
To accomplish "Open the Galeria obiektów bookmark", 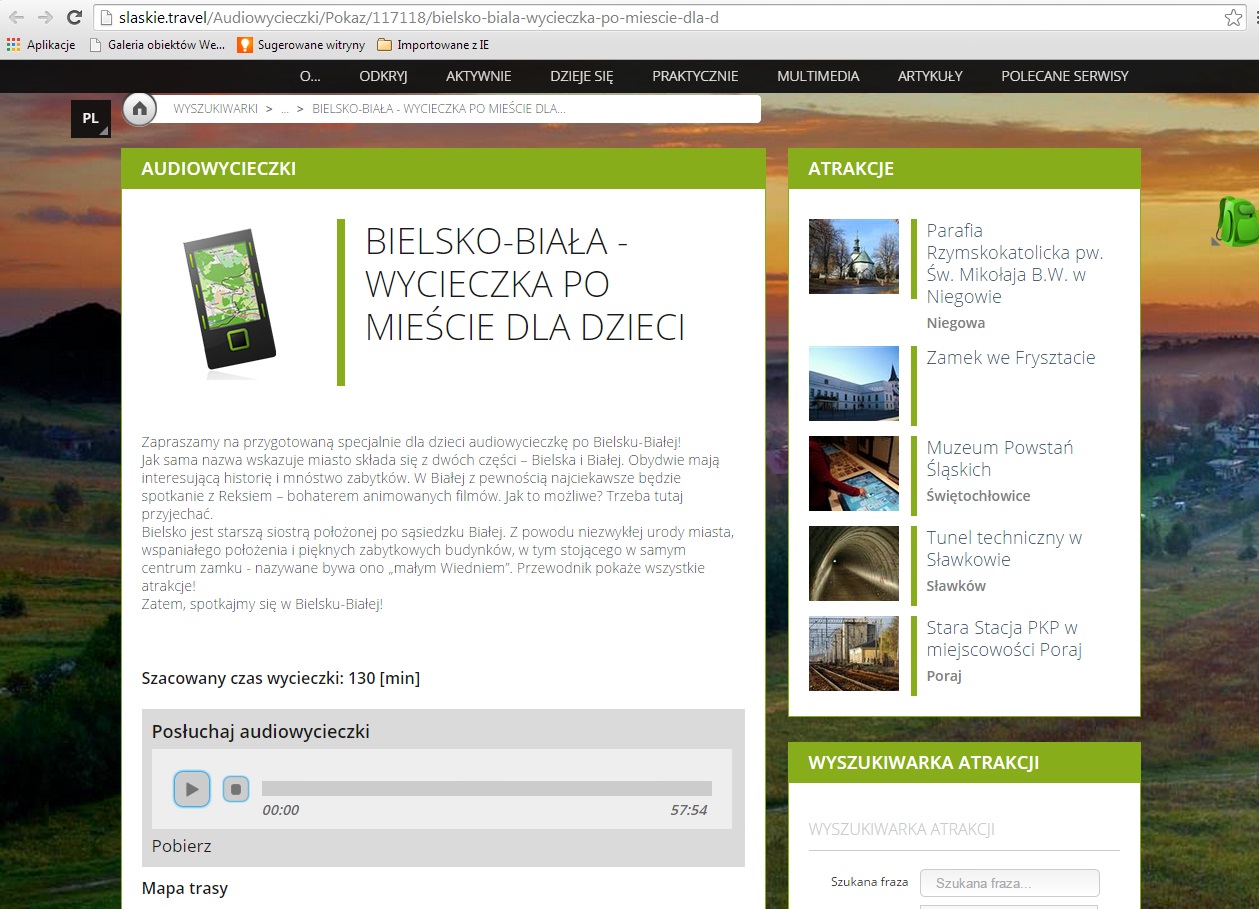I will (157, 45).
